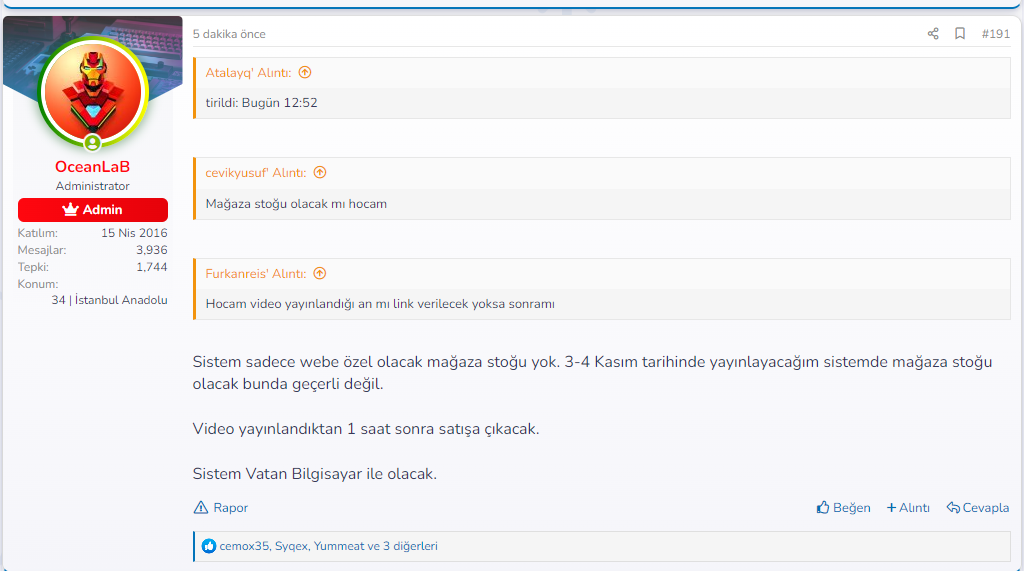Open the reactions list 'cemox35, Syqex, Yummeat ve 3 diğerleri'
Screen dimensions: 1024x571
click(328, 546)
